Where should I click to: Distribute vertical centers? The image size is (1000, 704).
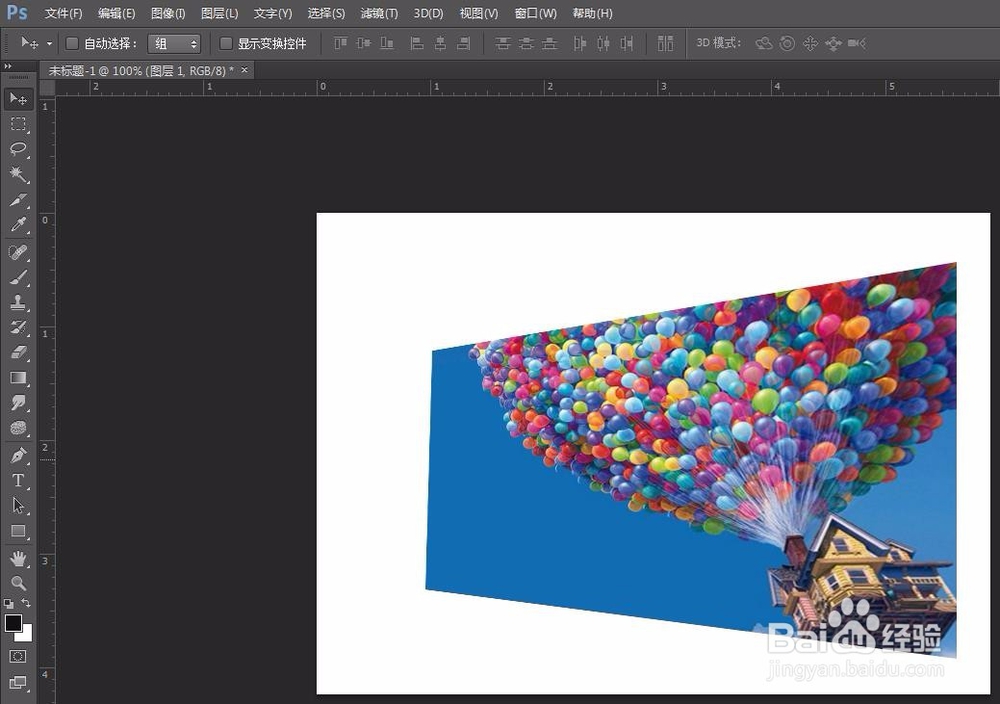click(x=526, y=43)
